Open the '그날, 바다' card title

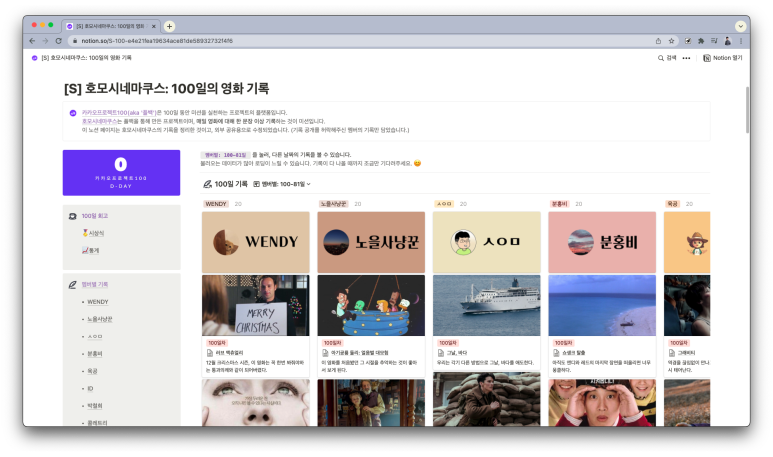pyautogui.click(x=457, y=353)
